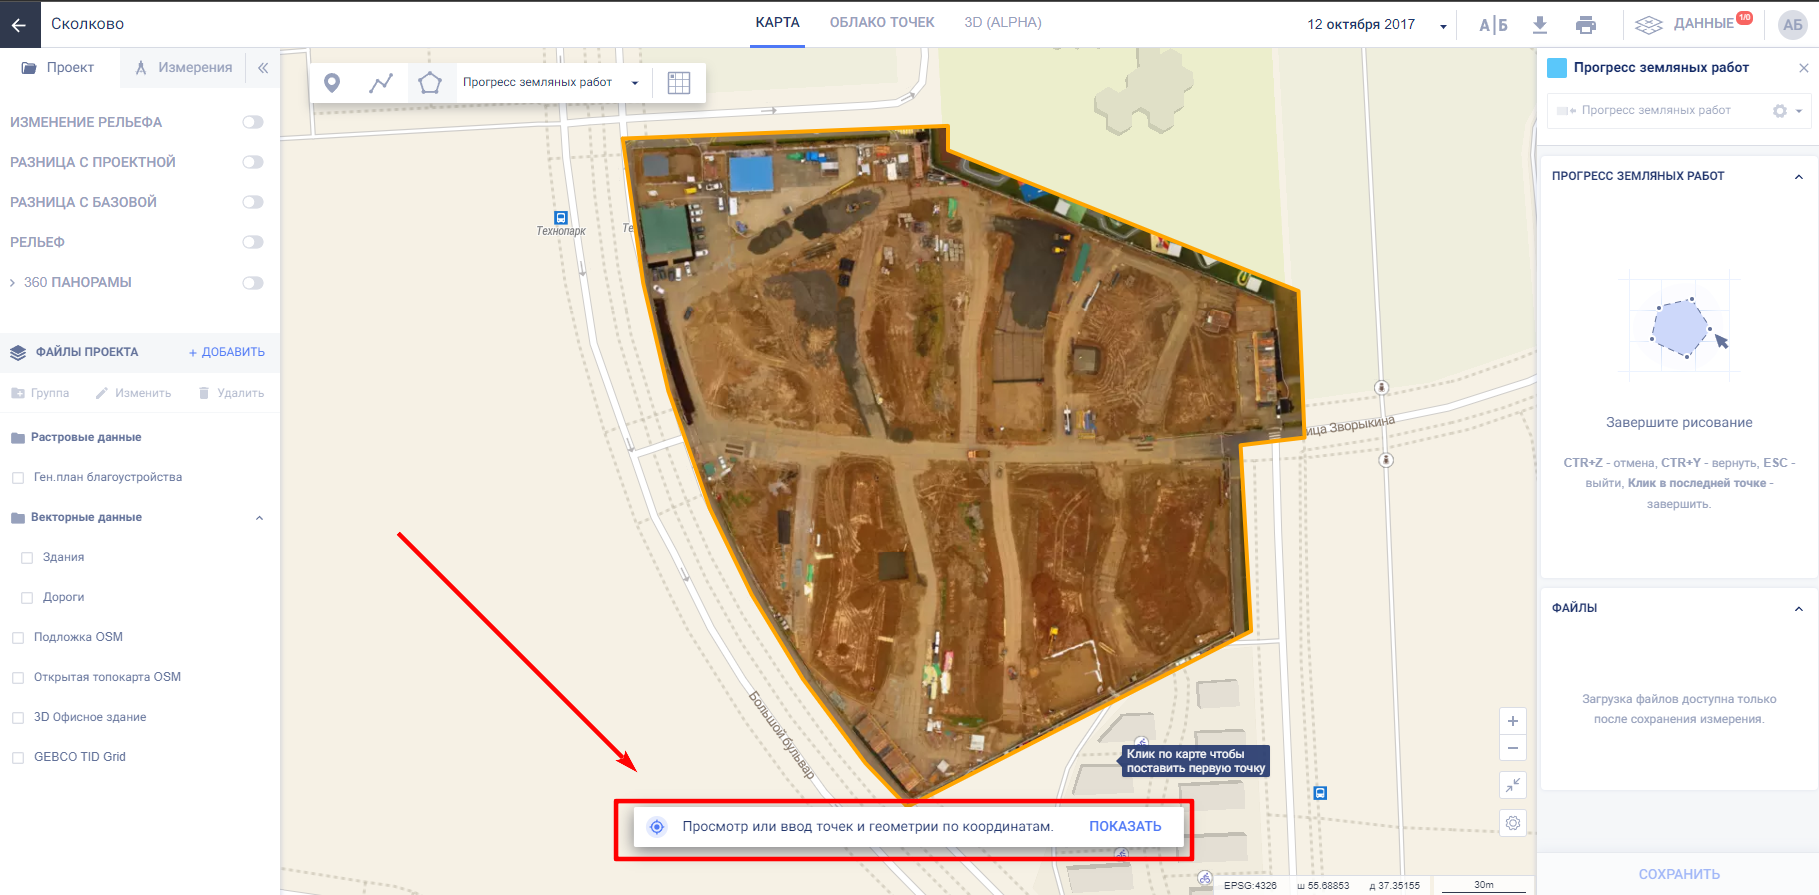This screenshot has height=895, width=1819.
Task: Select the point marker measurement tool
Action: [332, 83]
